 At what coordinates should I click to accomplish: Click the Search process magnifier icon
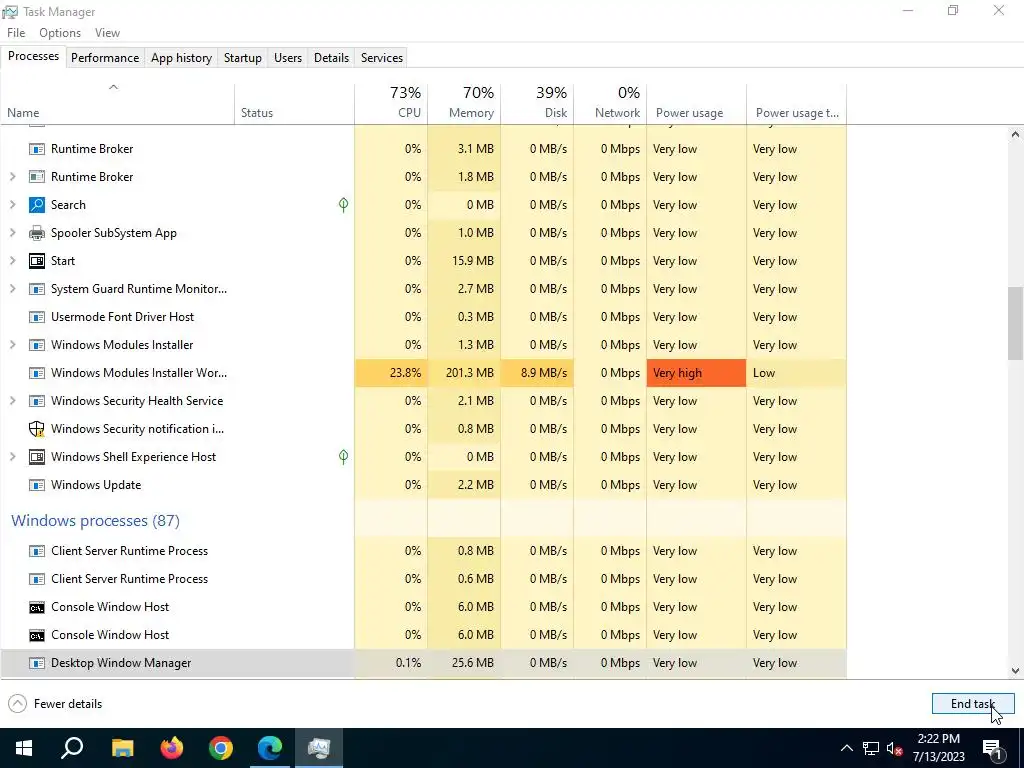click(x=37, y=205)
